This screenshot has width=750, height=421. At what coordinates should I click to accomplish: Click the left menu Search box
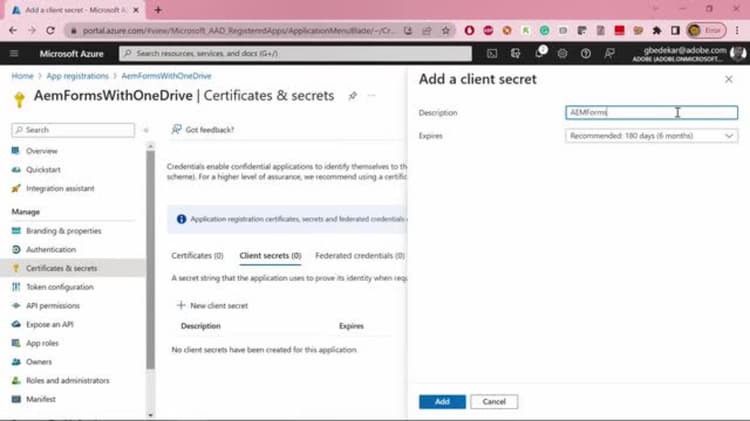73,130
